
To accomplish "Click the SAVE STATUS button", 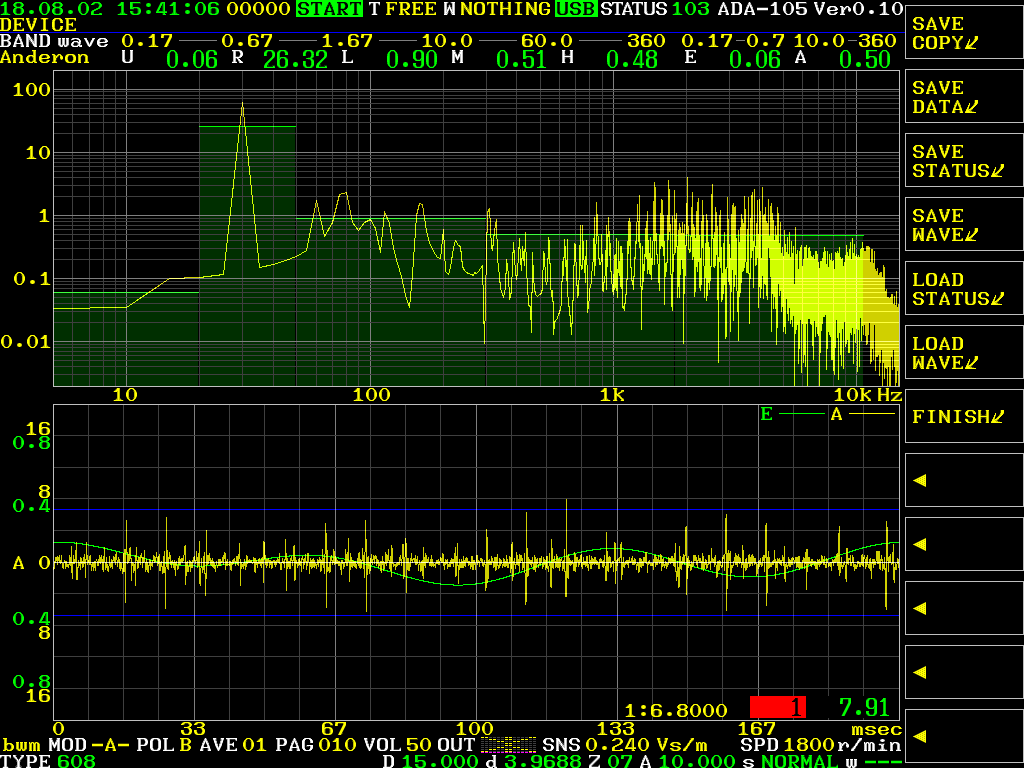I will [964, 161].
